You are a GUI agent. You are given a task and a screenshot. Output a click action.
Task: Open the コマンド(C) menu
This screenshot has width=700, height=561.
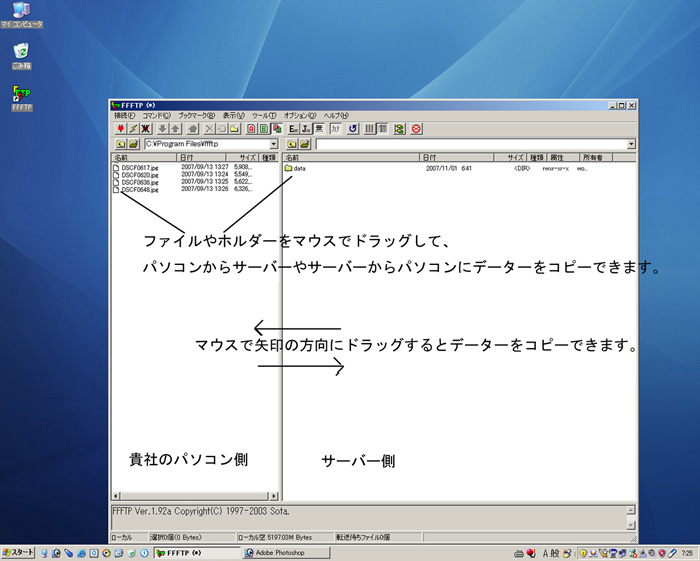(157, 116)
